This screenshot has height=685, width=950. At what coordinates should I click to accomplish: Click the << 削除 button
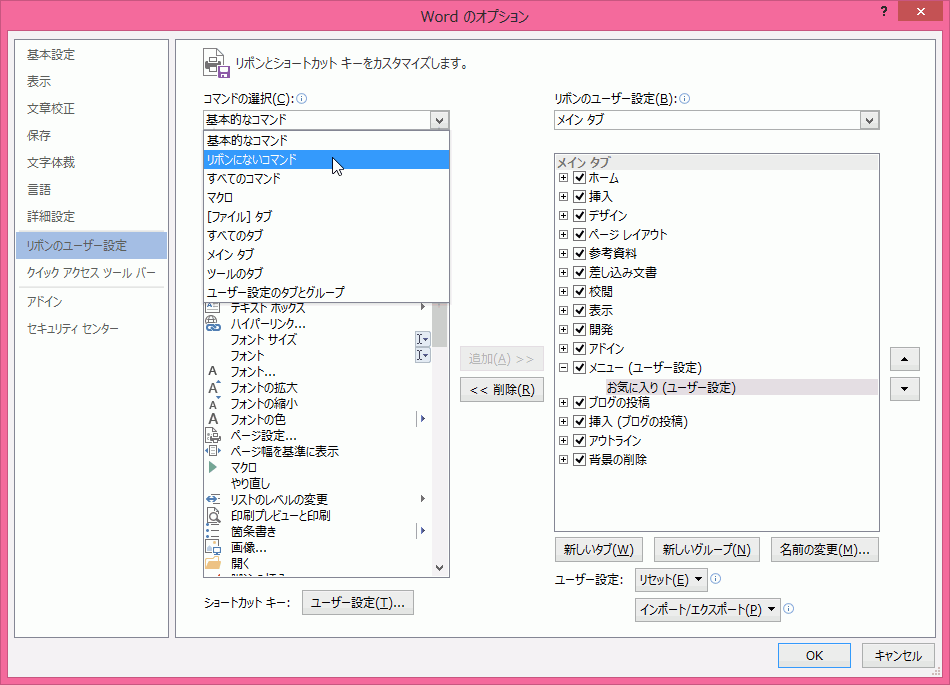click(x=502, y=389)
